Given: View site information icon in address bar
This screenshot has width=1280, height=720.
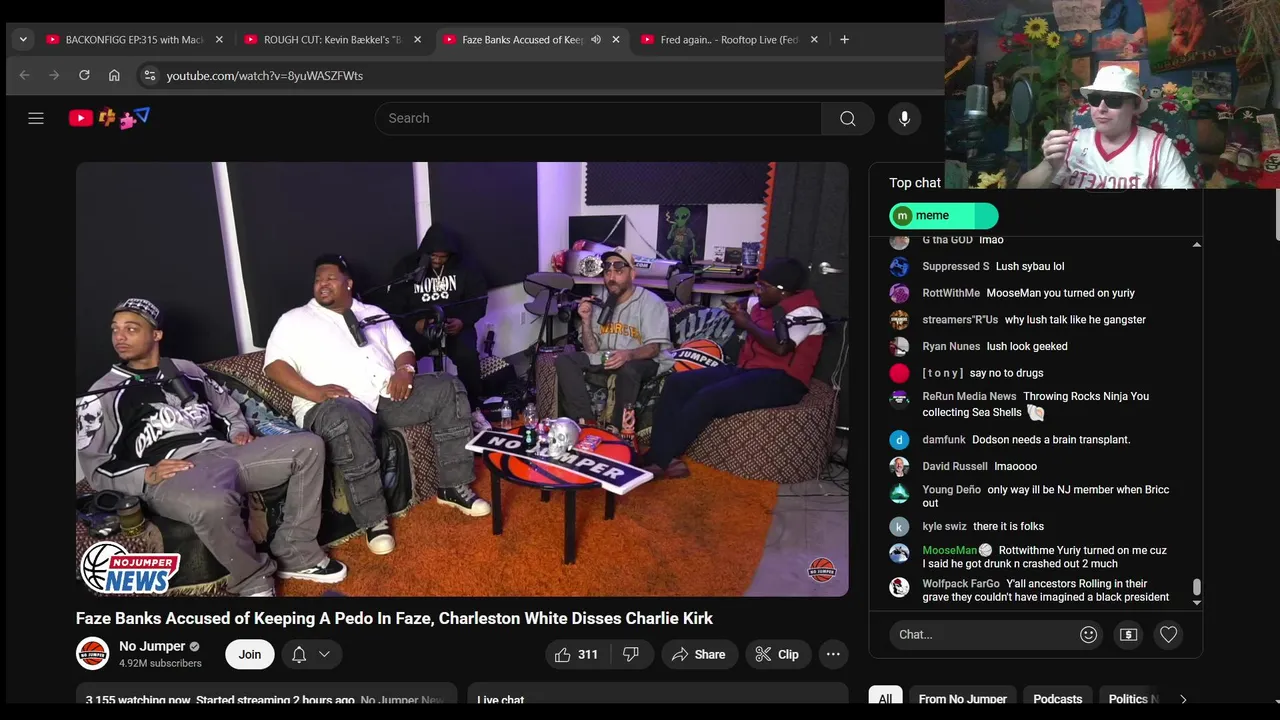Looking at the screenshot, I should click(x=149, y=75).
